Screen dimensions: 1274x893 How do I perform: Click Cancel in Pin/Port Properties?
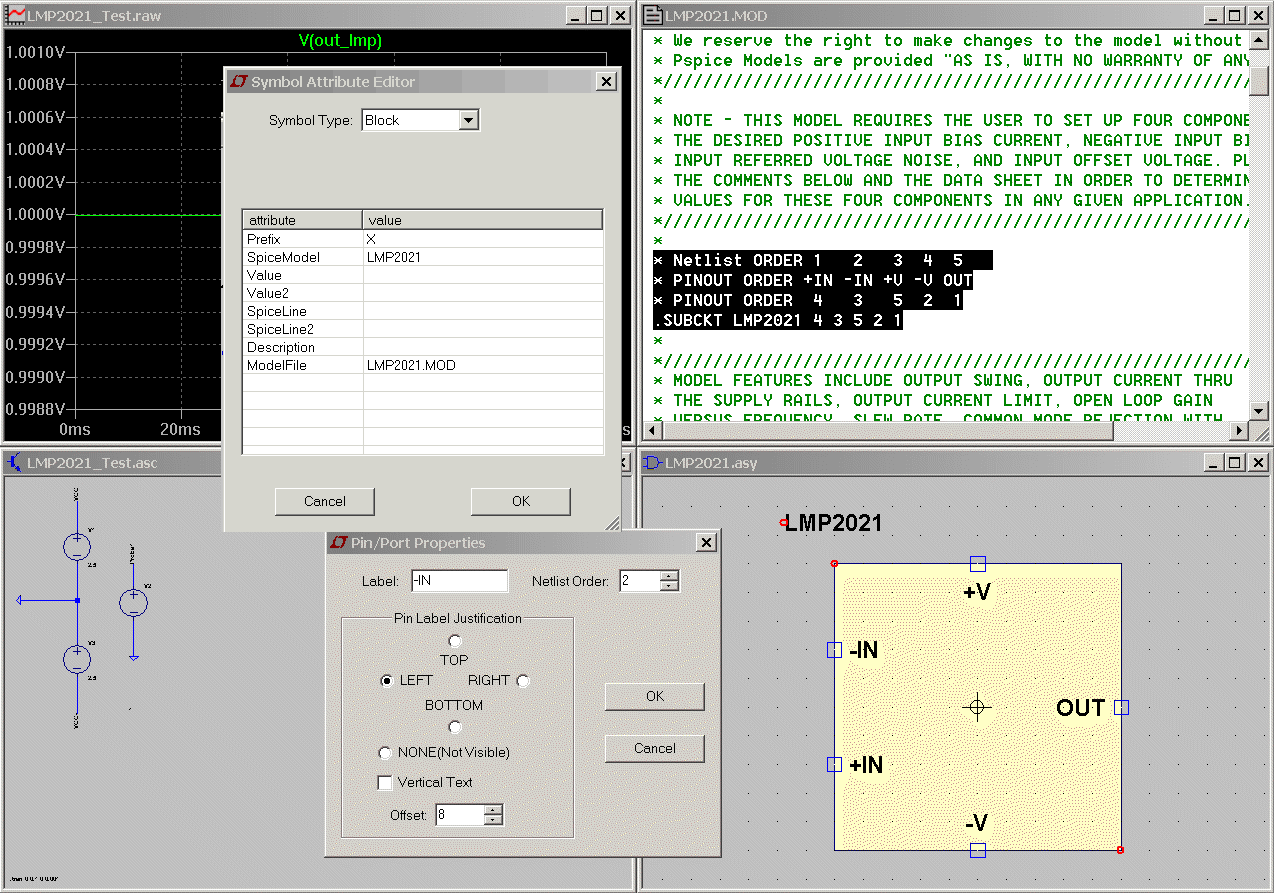click(655, 748)
